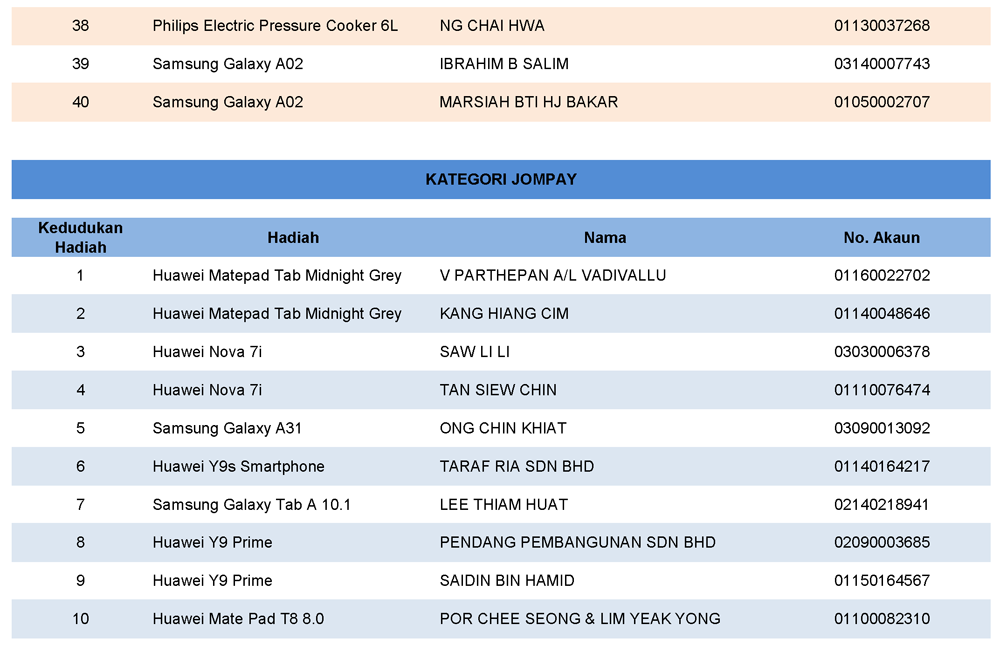Image resolution: width=1000 pixels, height=650 pixels.
Task: Select Huawei Y9 Prime in row 9
Action: tap(212, 580)
